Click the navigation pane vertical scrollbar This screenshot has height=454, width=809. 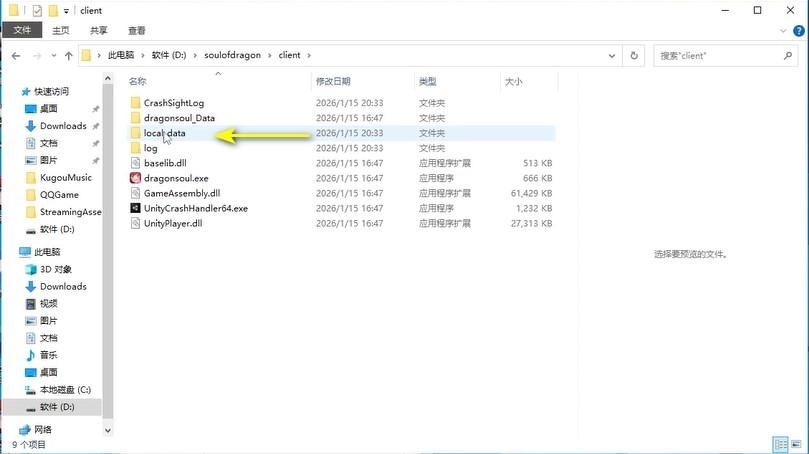[109, 250]
